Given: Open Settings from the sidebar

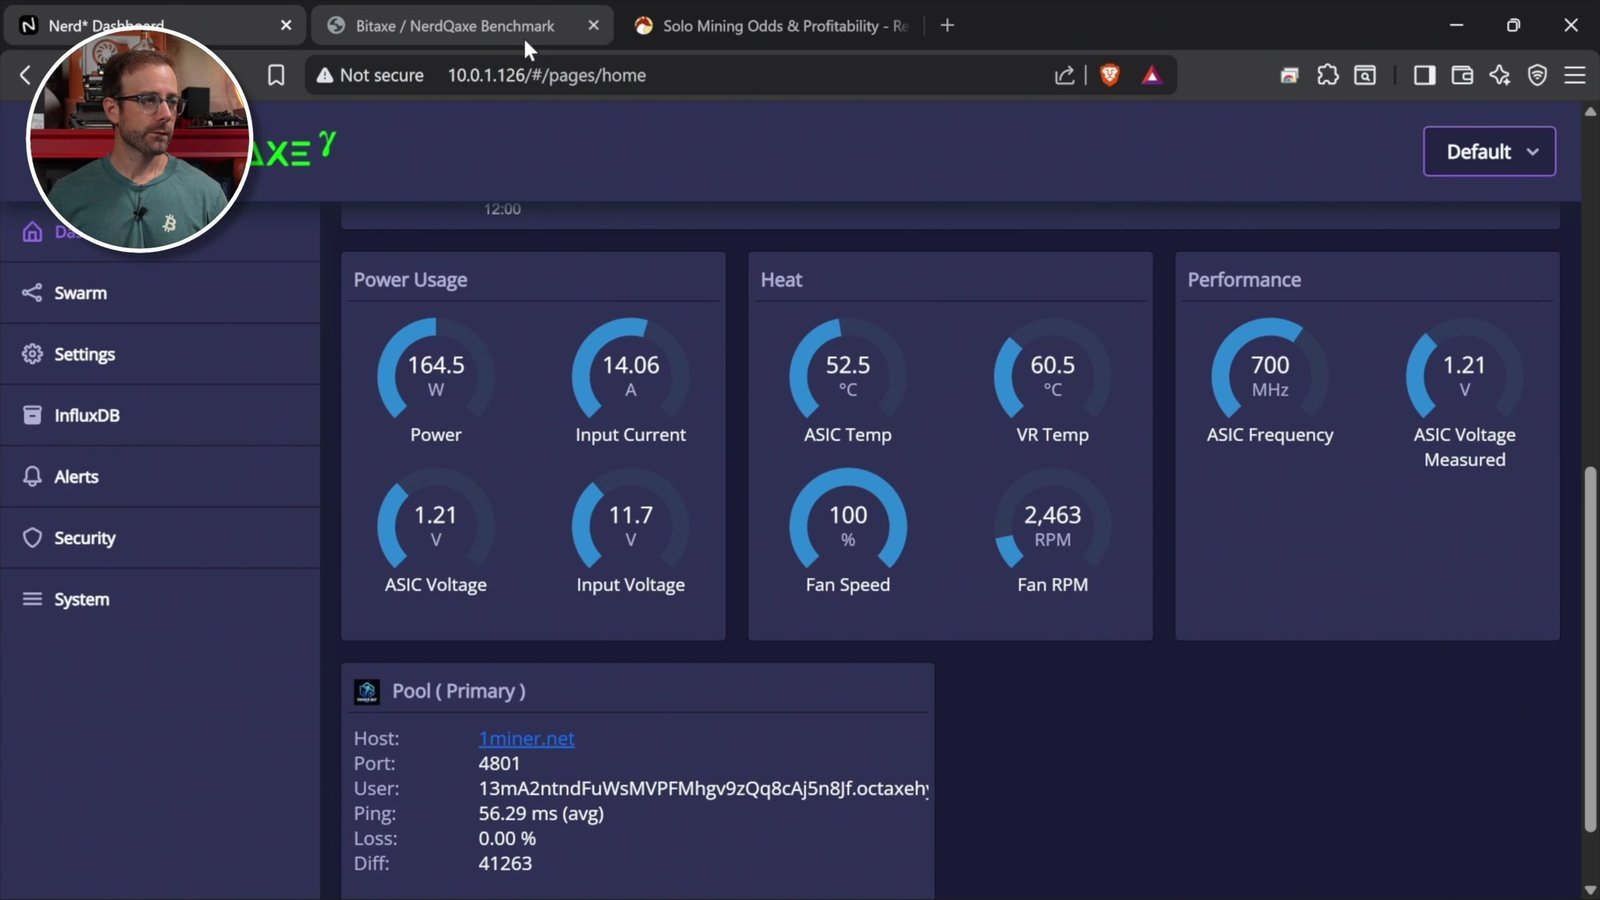Looking at the screenshot, I should [160, 354].
